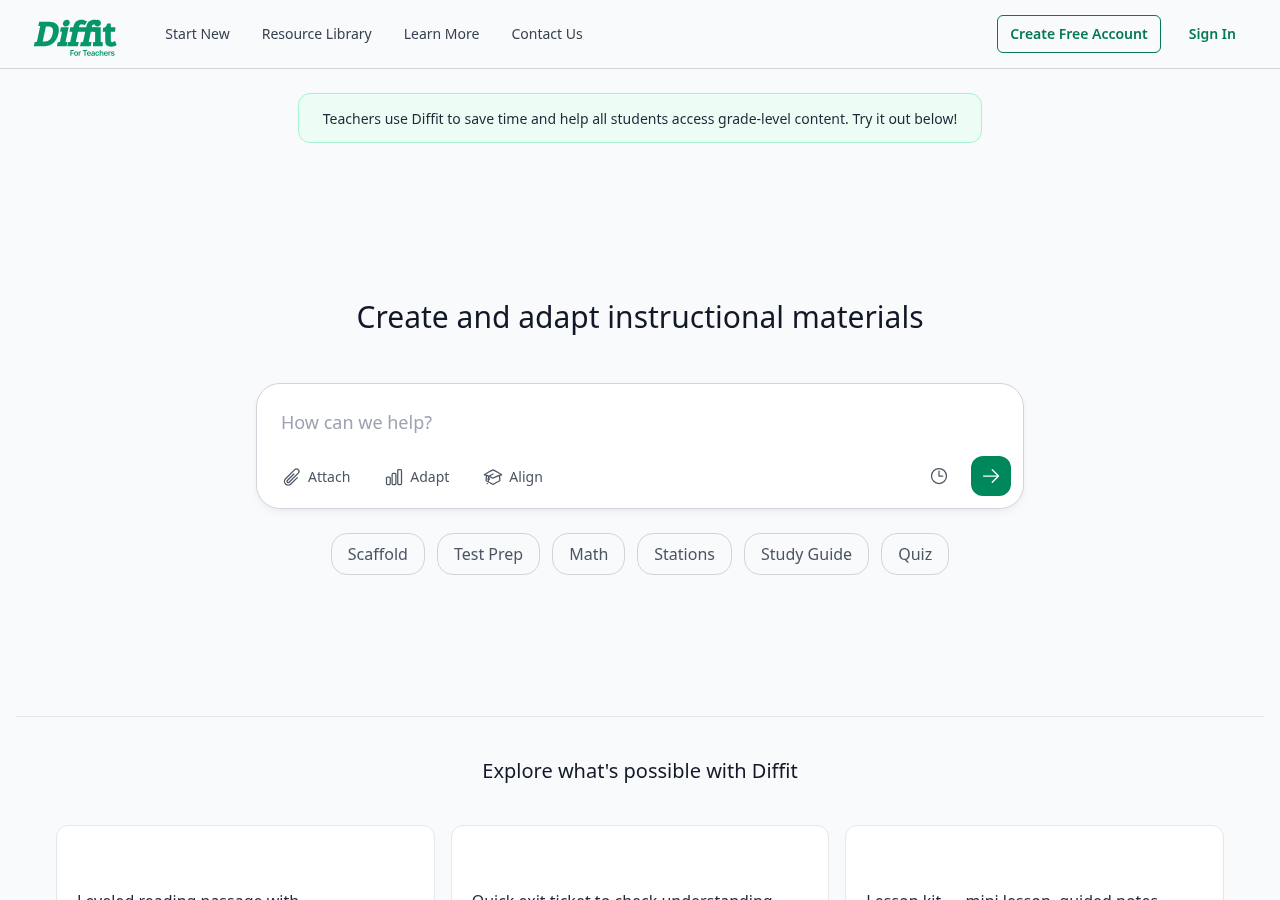Click the bar chart Adapt icon
This screenshot has height=900, width=1280.
coord(394,477)
